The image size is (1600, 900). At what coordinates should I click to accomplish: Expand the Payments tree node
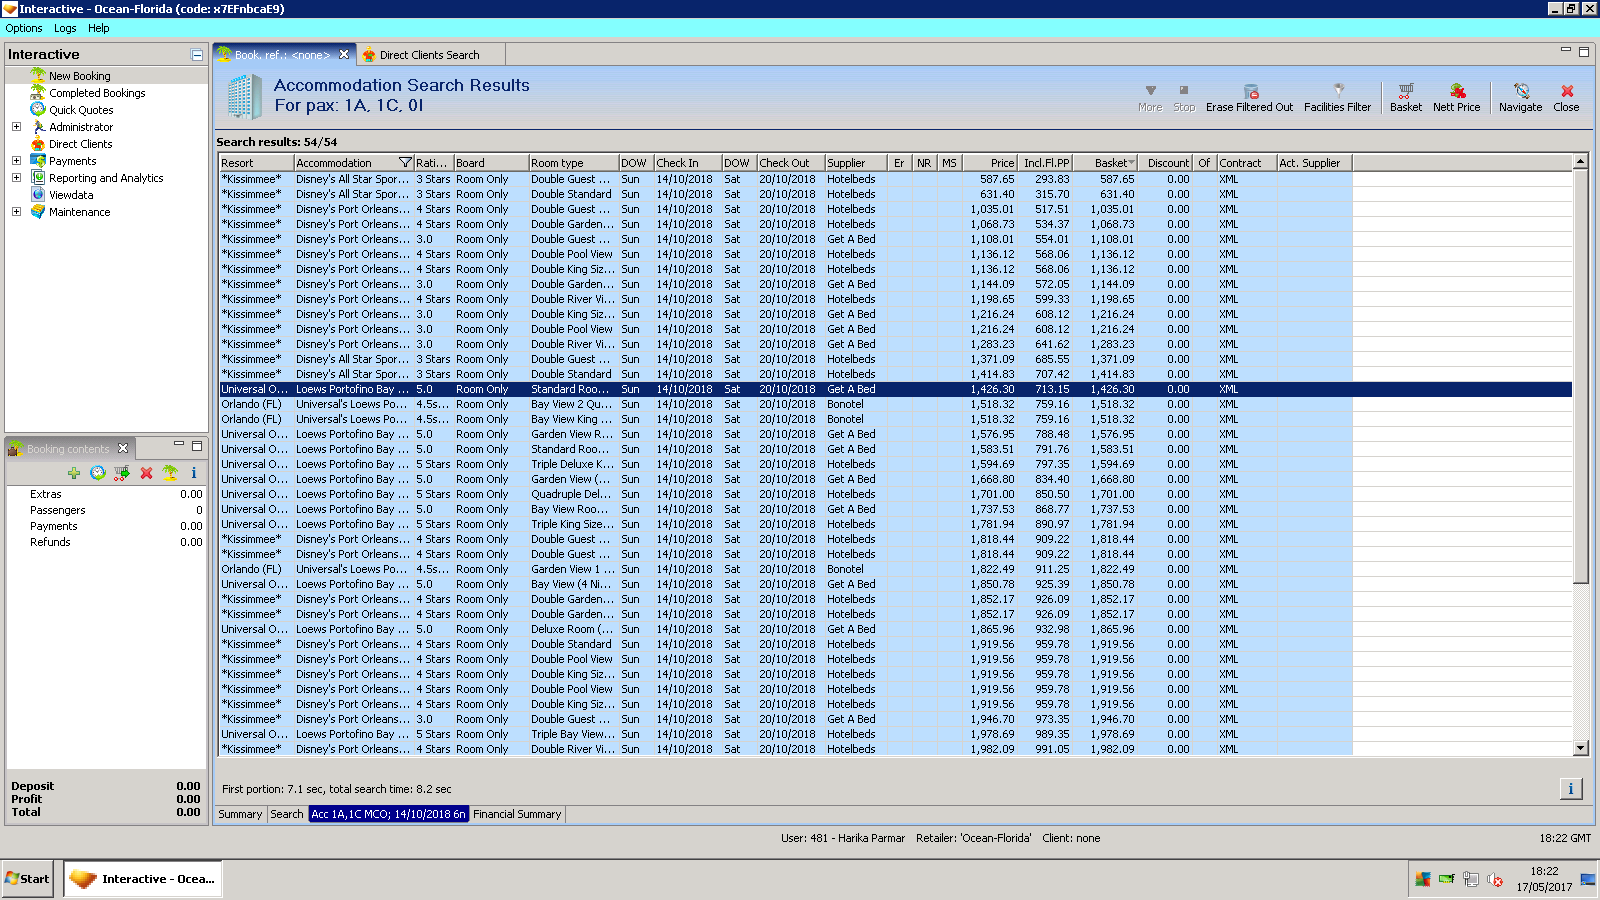click(x=16, y=161)
